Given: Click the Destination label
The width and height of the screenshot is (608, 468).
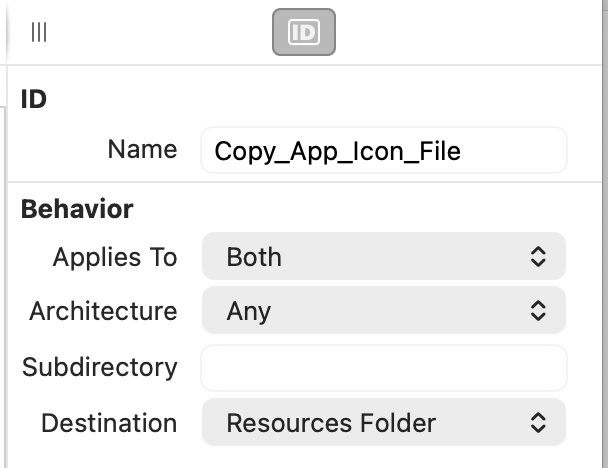Looking at the screenshot, I should pyautogui.click(x=109, y=423).
